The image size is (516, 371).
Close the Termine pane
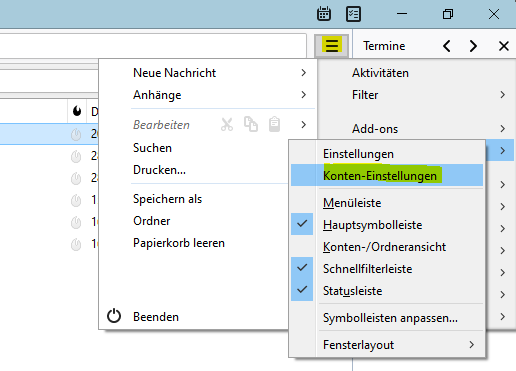tap(504, 46)
